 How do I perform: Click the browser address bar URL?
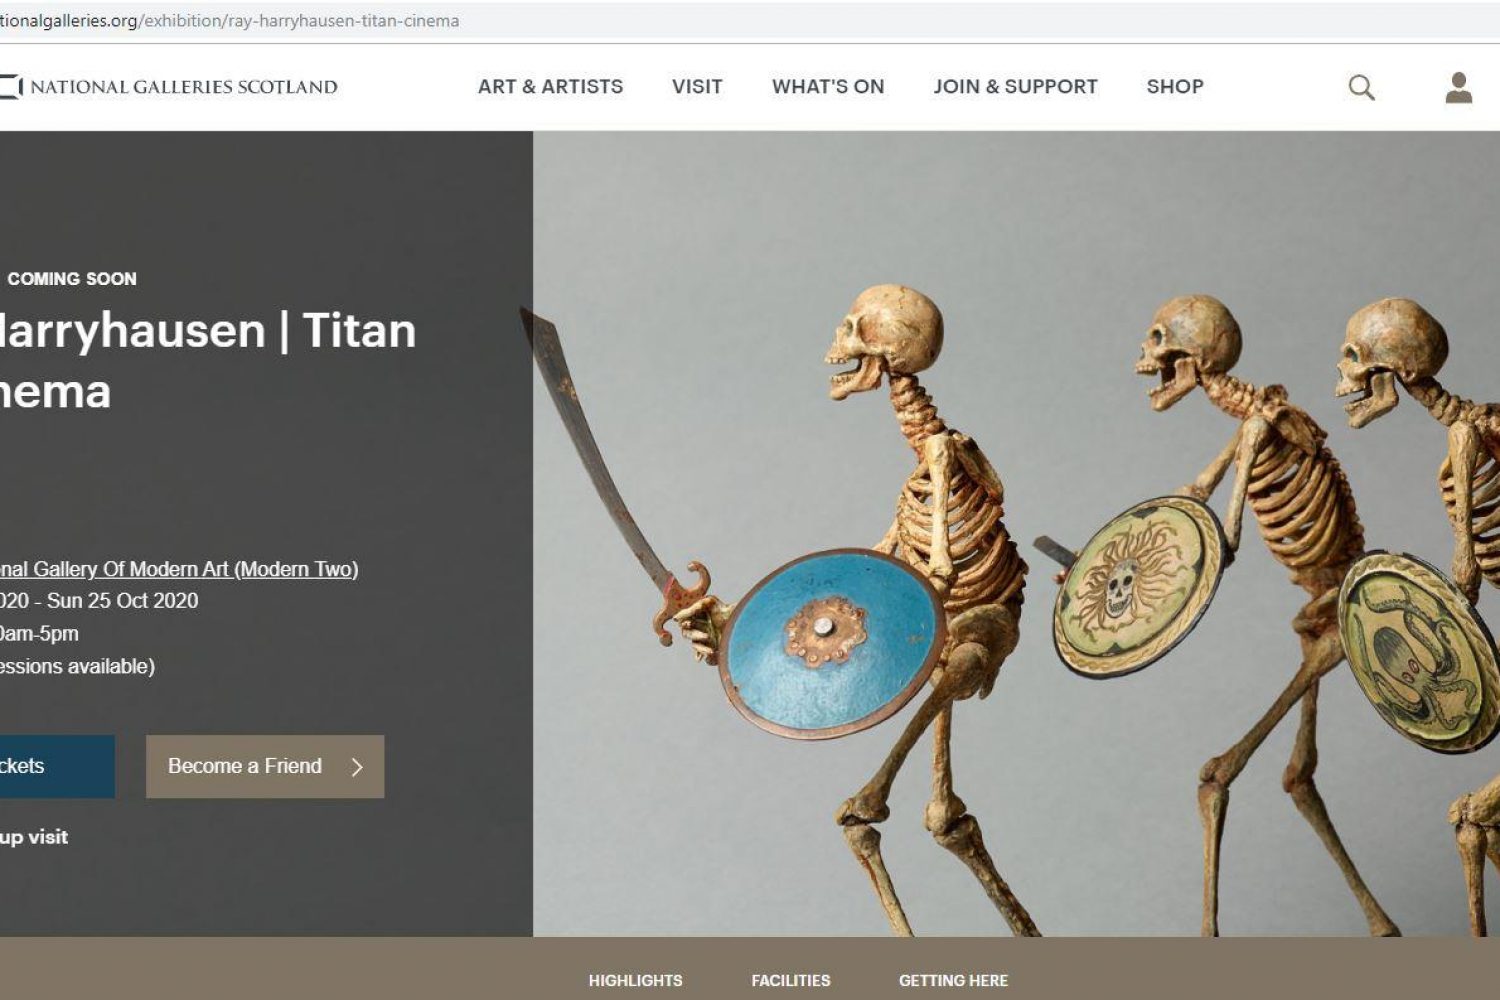pyautogui.click(x=230, y=21)
